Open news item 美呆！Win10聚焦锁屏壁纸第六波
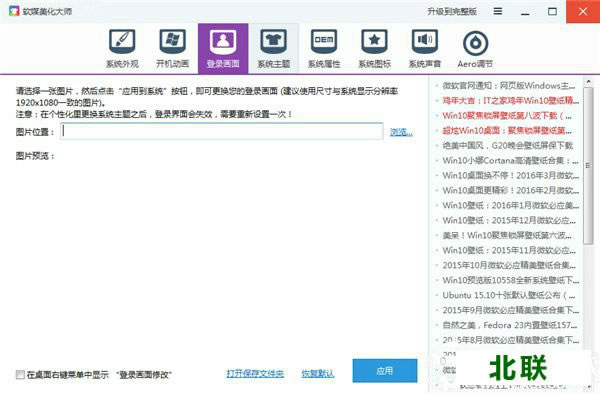This screenshot has width=600, height=394. coord(507,235)
